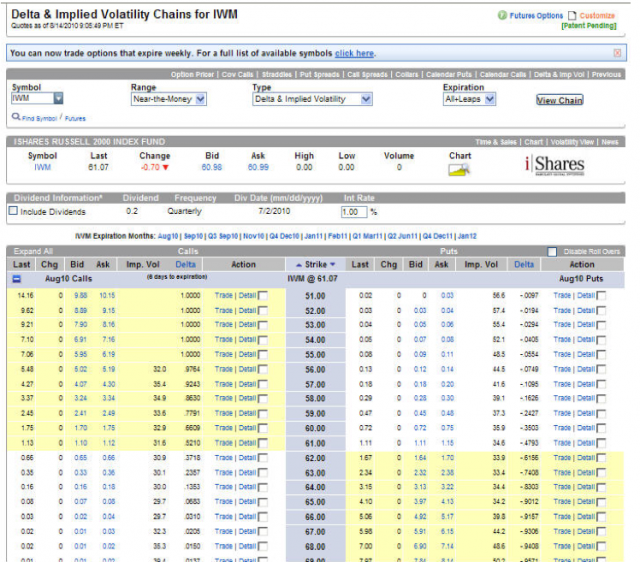Open the Collars menu item
Viewport: 640px width, 562px height.
tap(407, 75)
